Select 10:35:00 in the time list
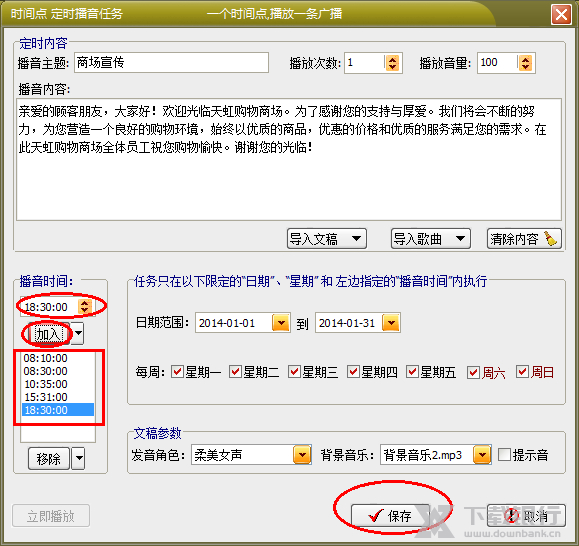 pos(46,384)
